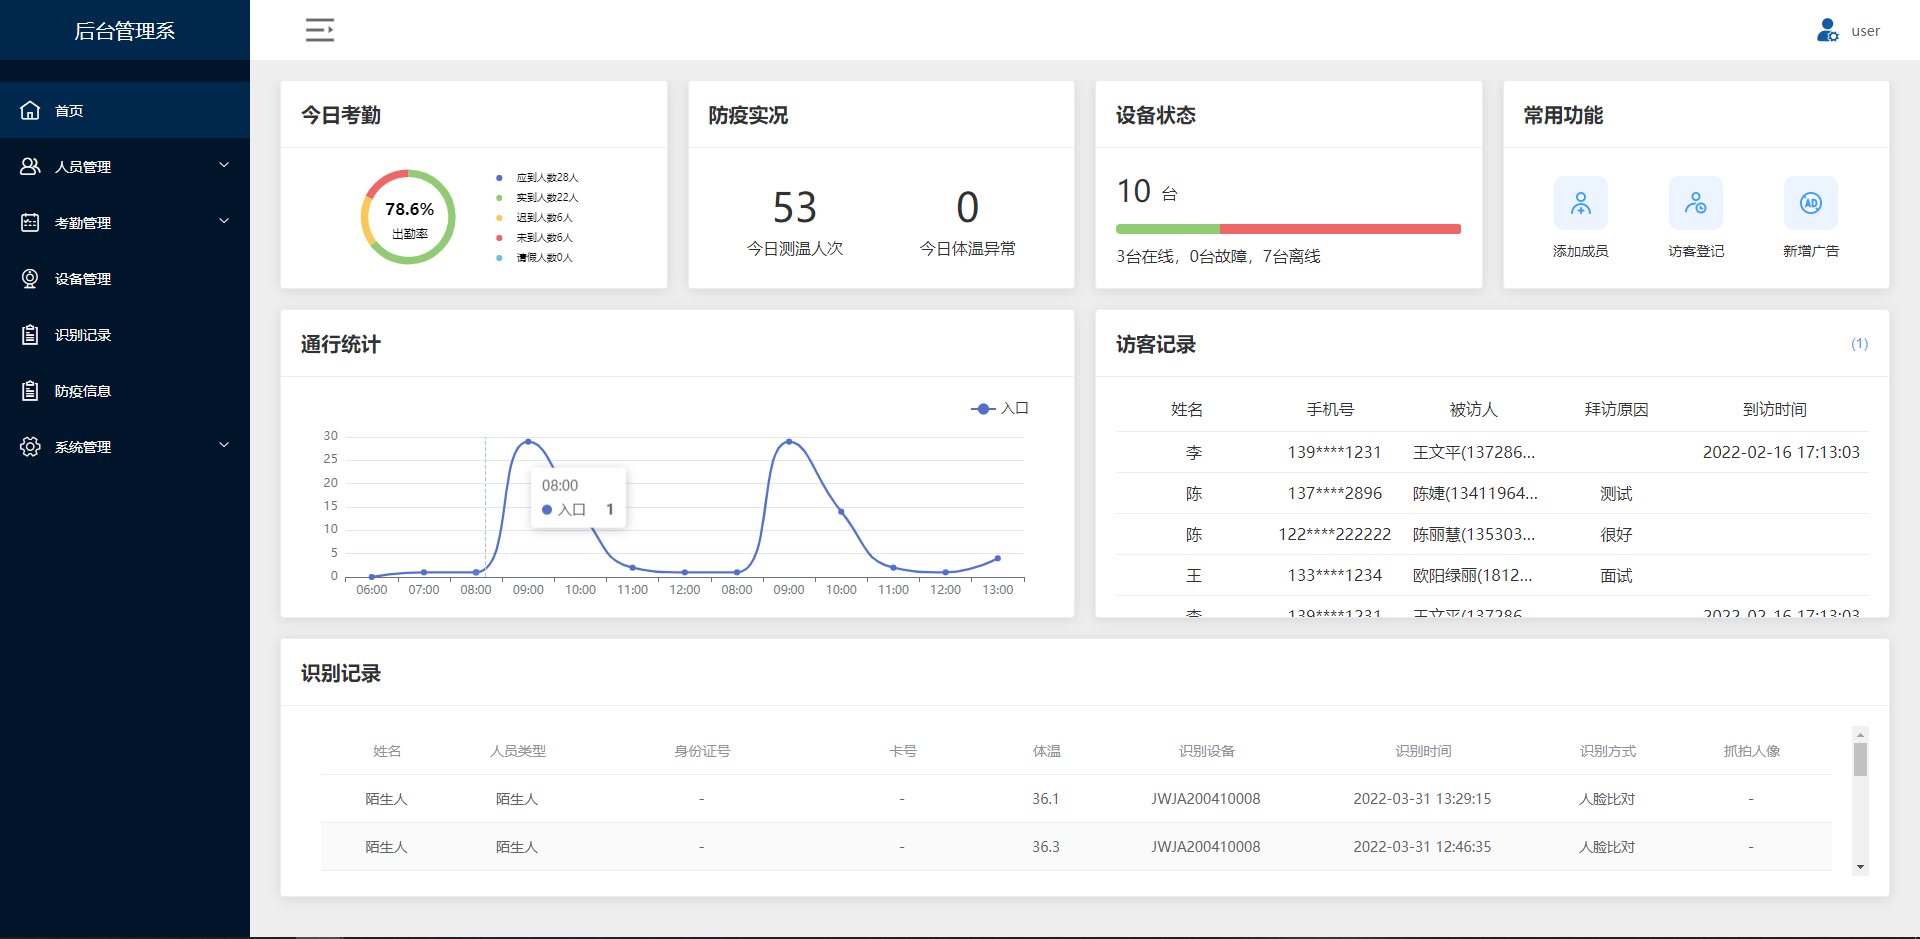Toggle 请假人数0人 legend entry
Viewport: 1920px width, 939px height.
click(534, 257)
